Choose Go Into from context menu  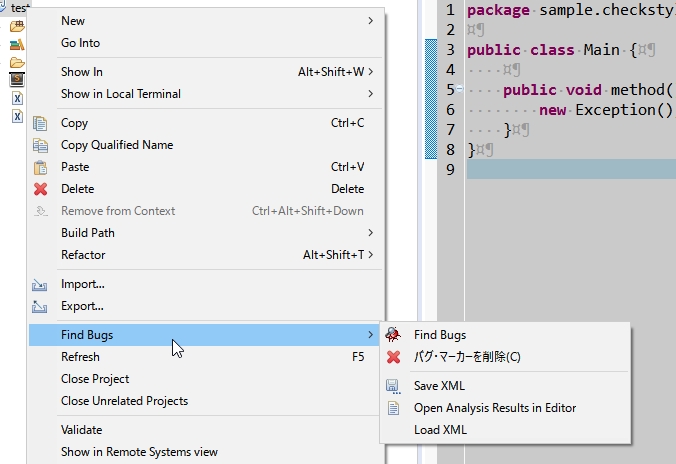[80, 43]
